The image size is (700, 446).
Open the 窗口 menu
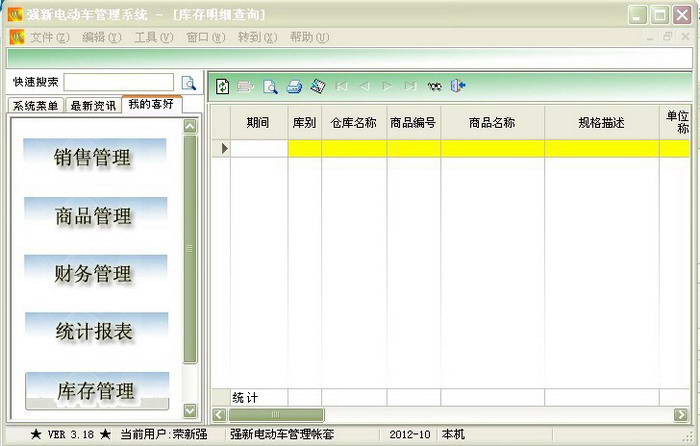pyautogui.click(x=205, y=38)
